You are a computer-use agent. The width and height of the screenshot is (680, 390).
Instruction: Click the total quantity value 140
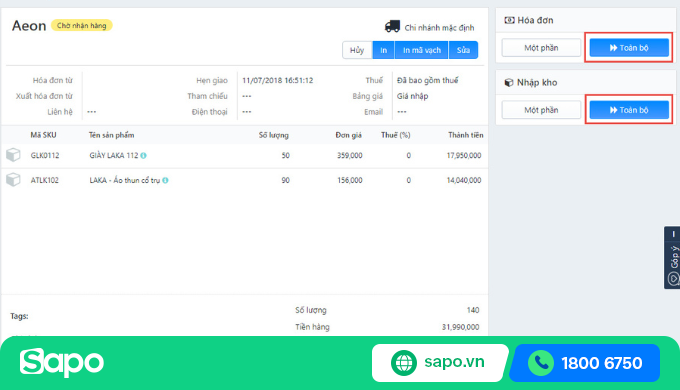(473, 310)
